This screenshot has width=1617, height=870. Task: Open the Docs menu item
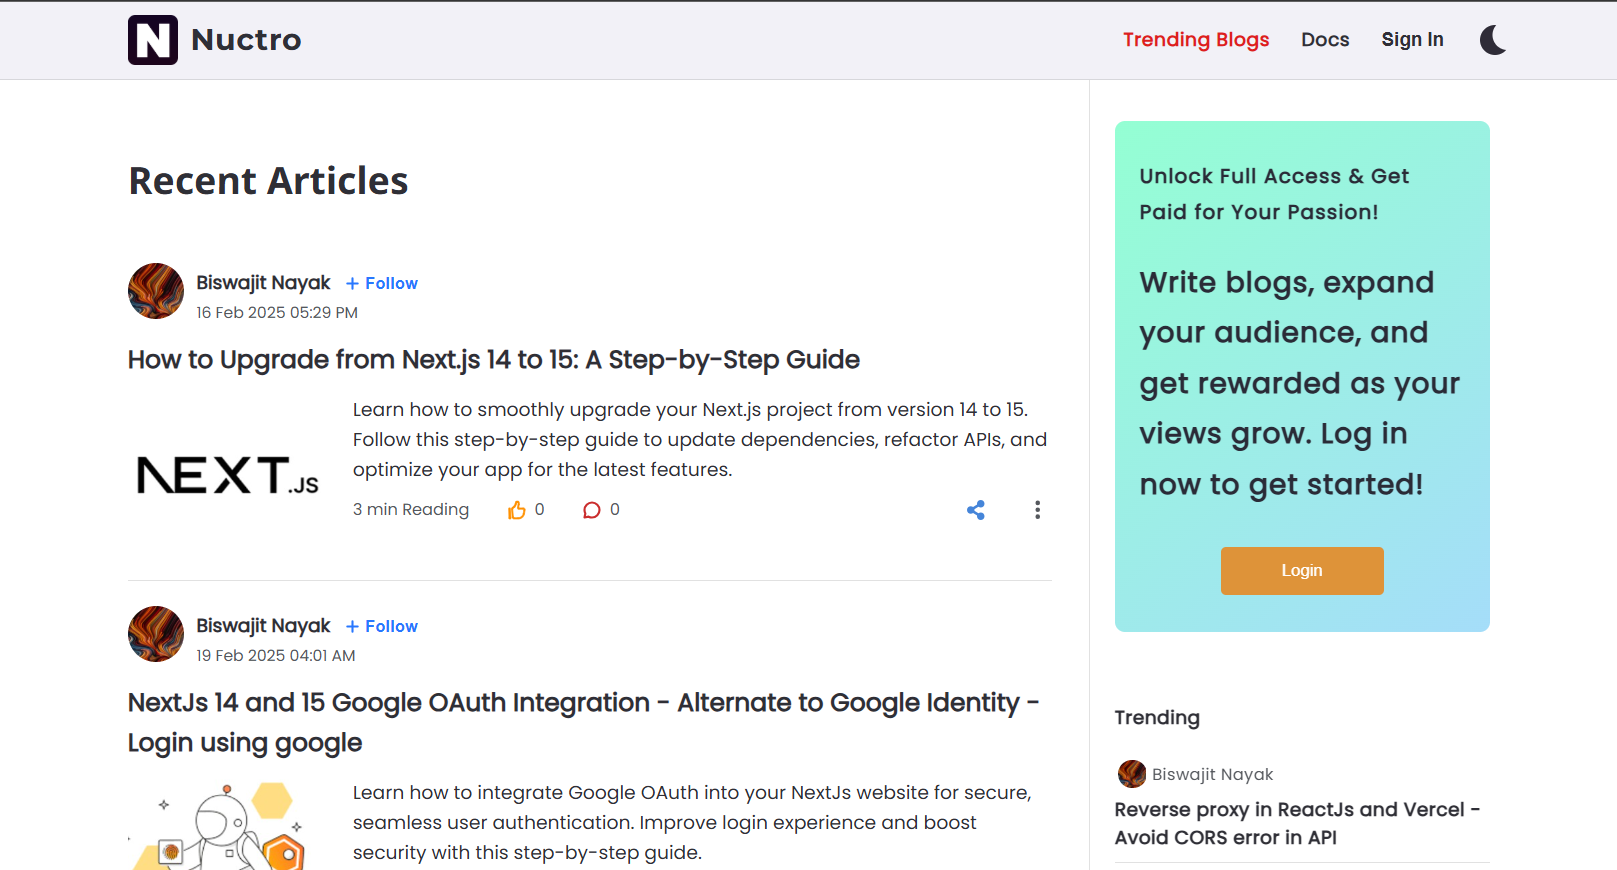point(1325,40)
